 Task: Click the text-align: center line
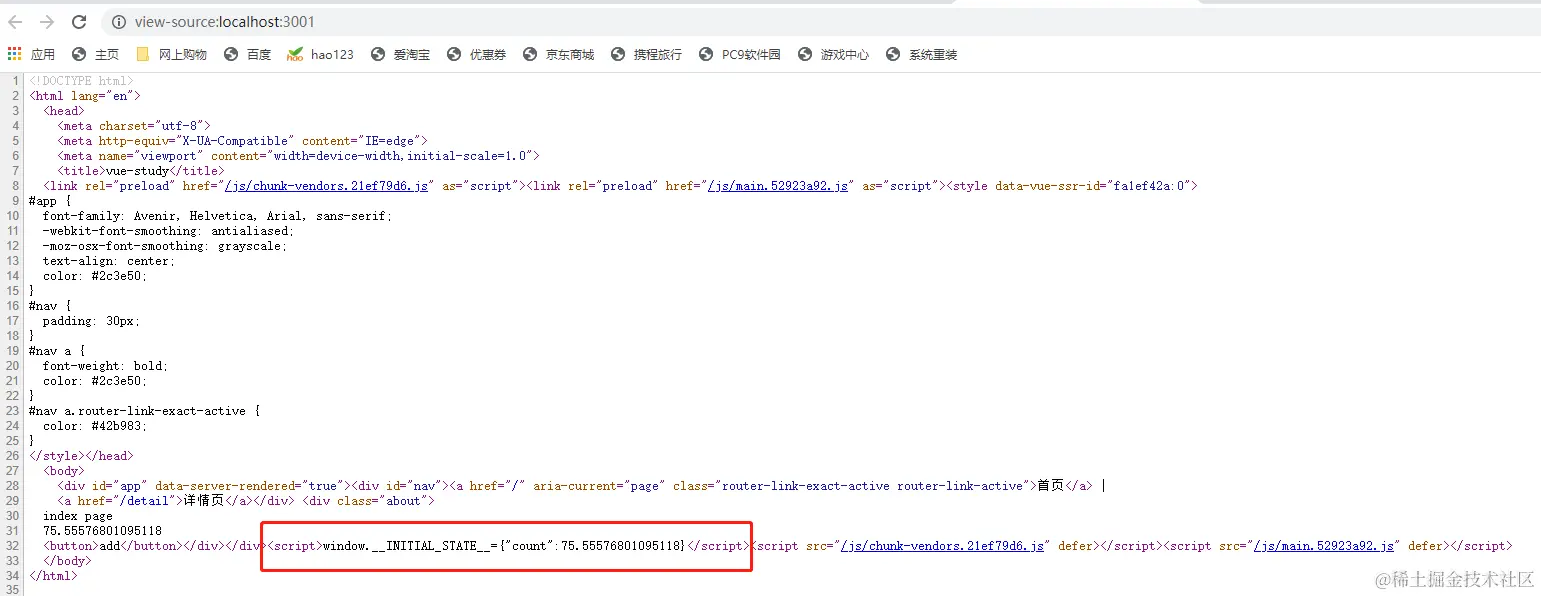[109, 261]
